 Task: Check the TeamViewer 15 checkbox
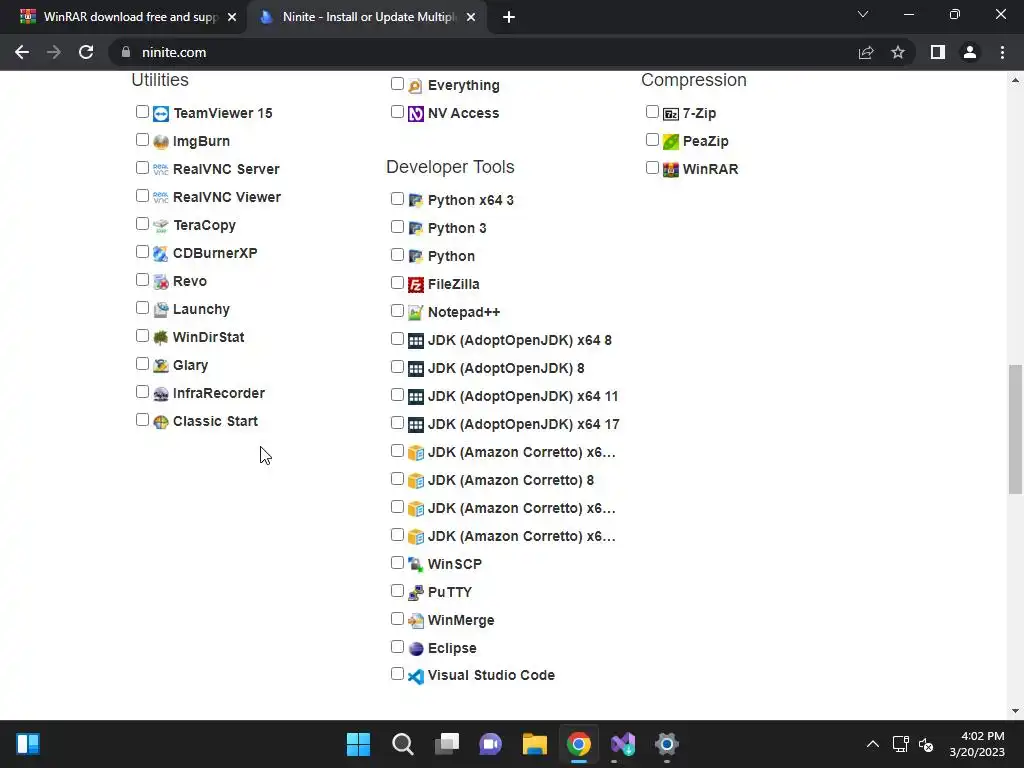(142, 112)
